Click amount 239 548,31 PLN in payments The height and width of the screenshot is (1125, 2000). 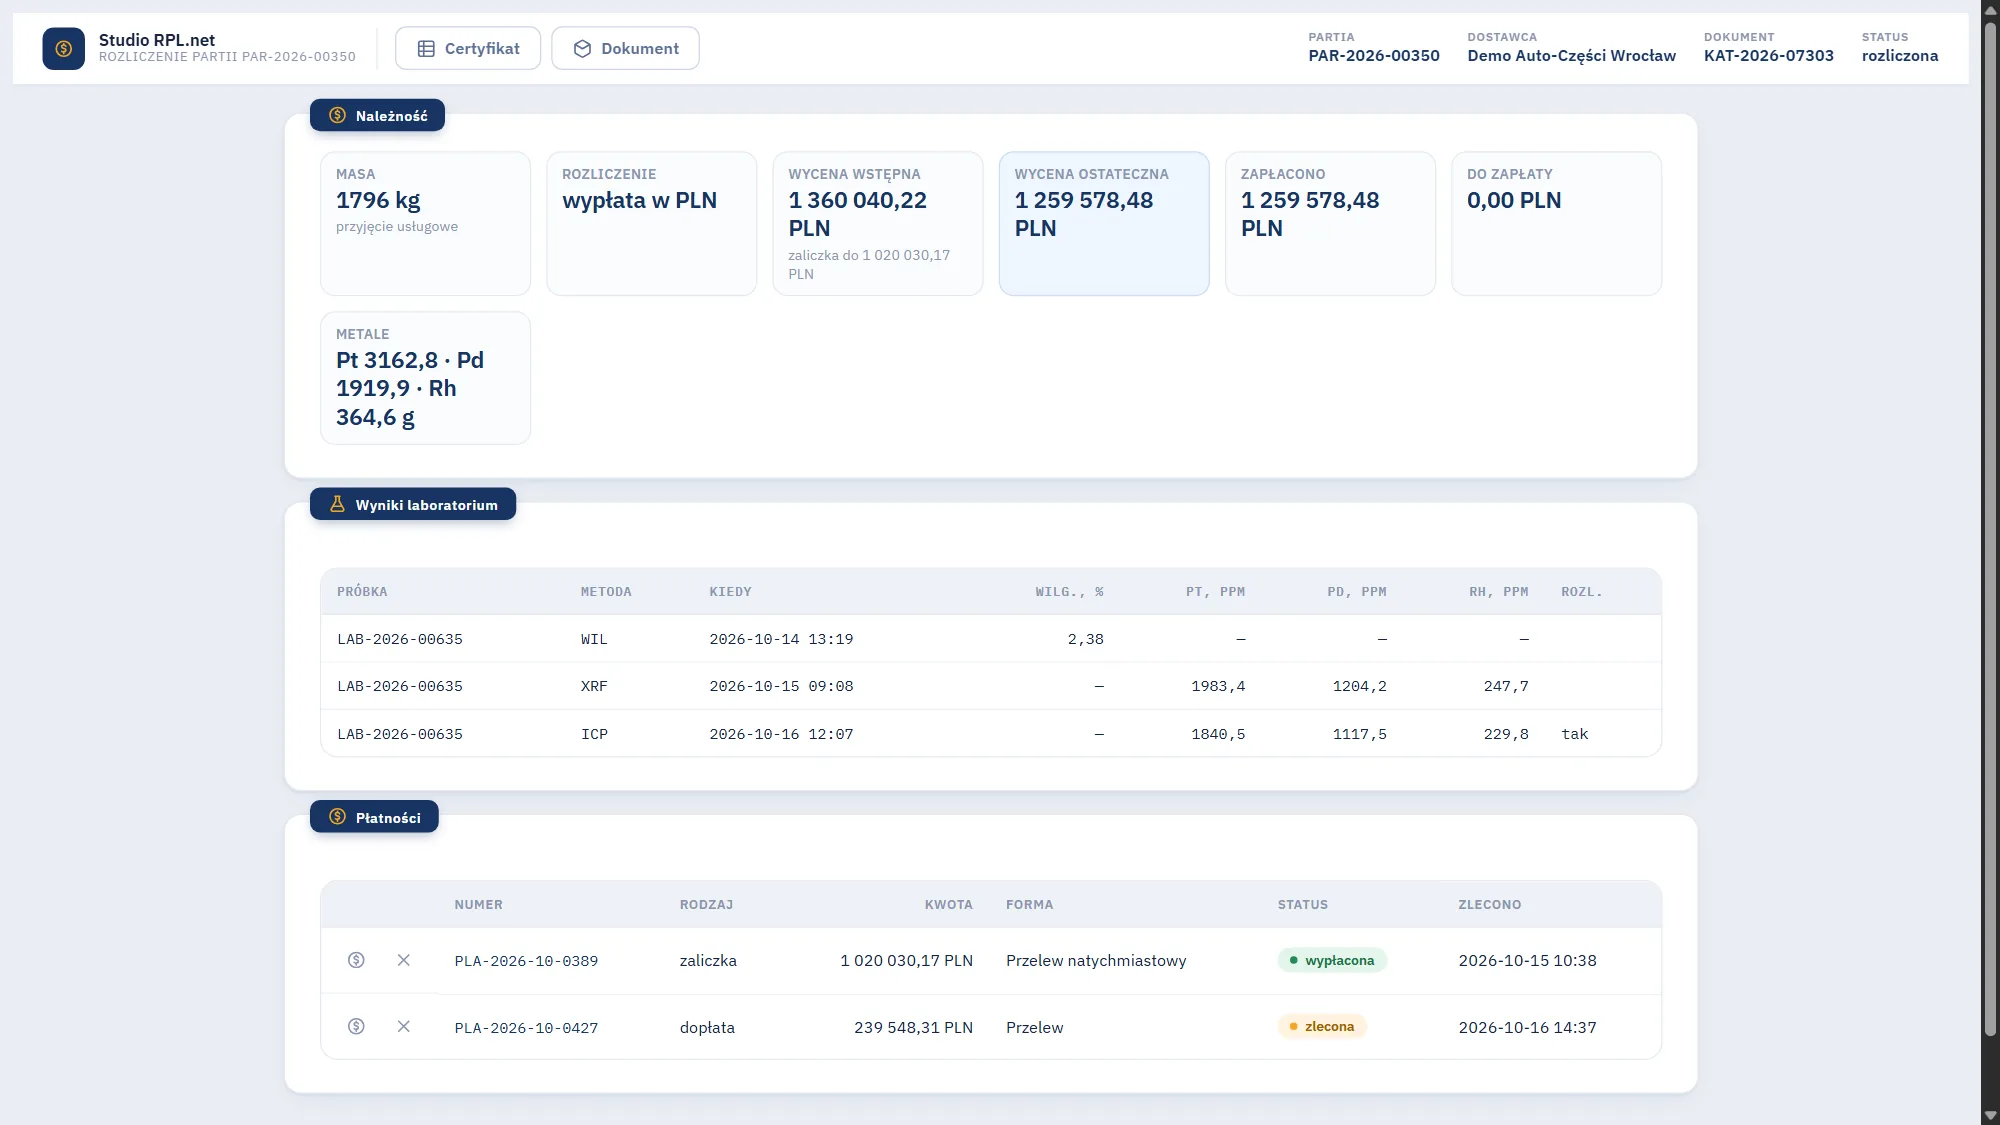(913, 1027)
